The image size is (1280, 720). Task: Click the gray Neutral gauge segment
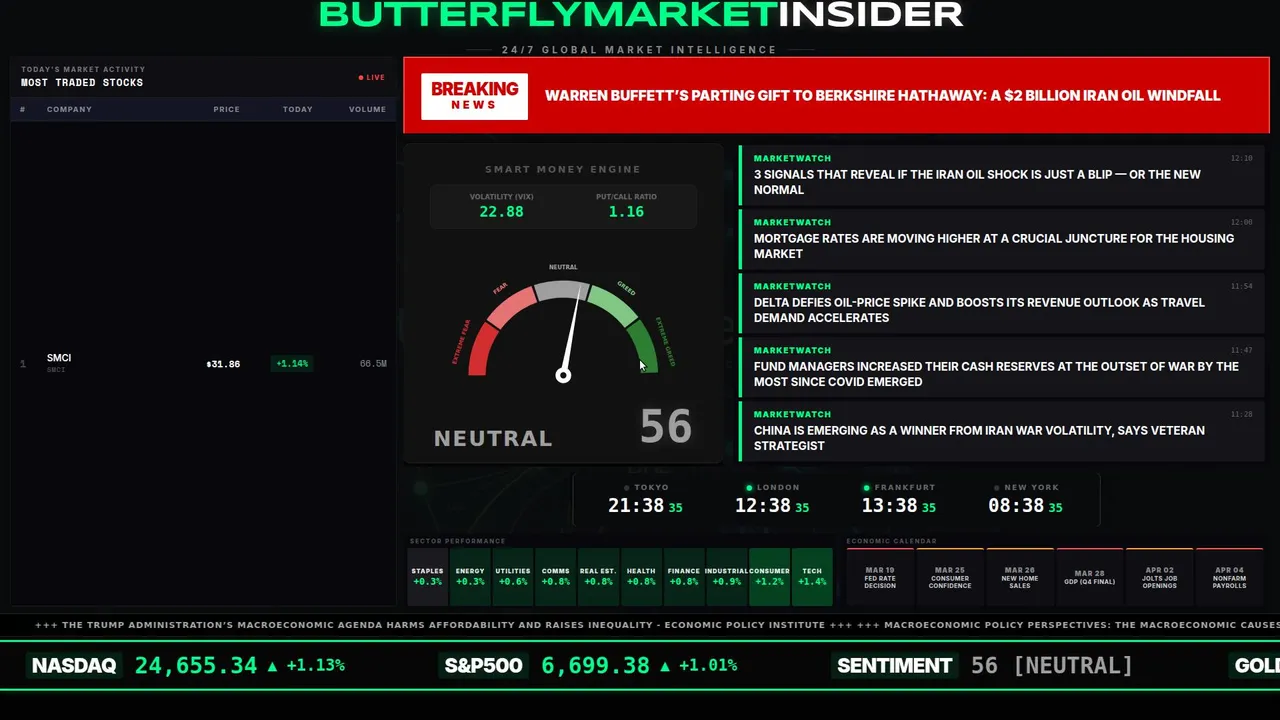560,290
